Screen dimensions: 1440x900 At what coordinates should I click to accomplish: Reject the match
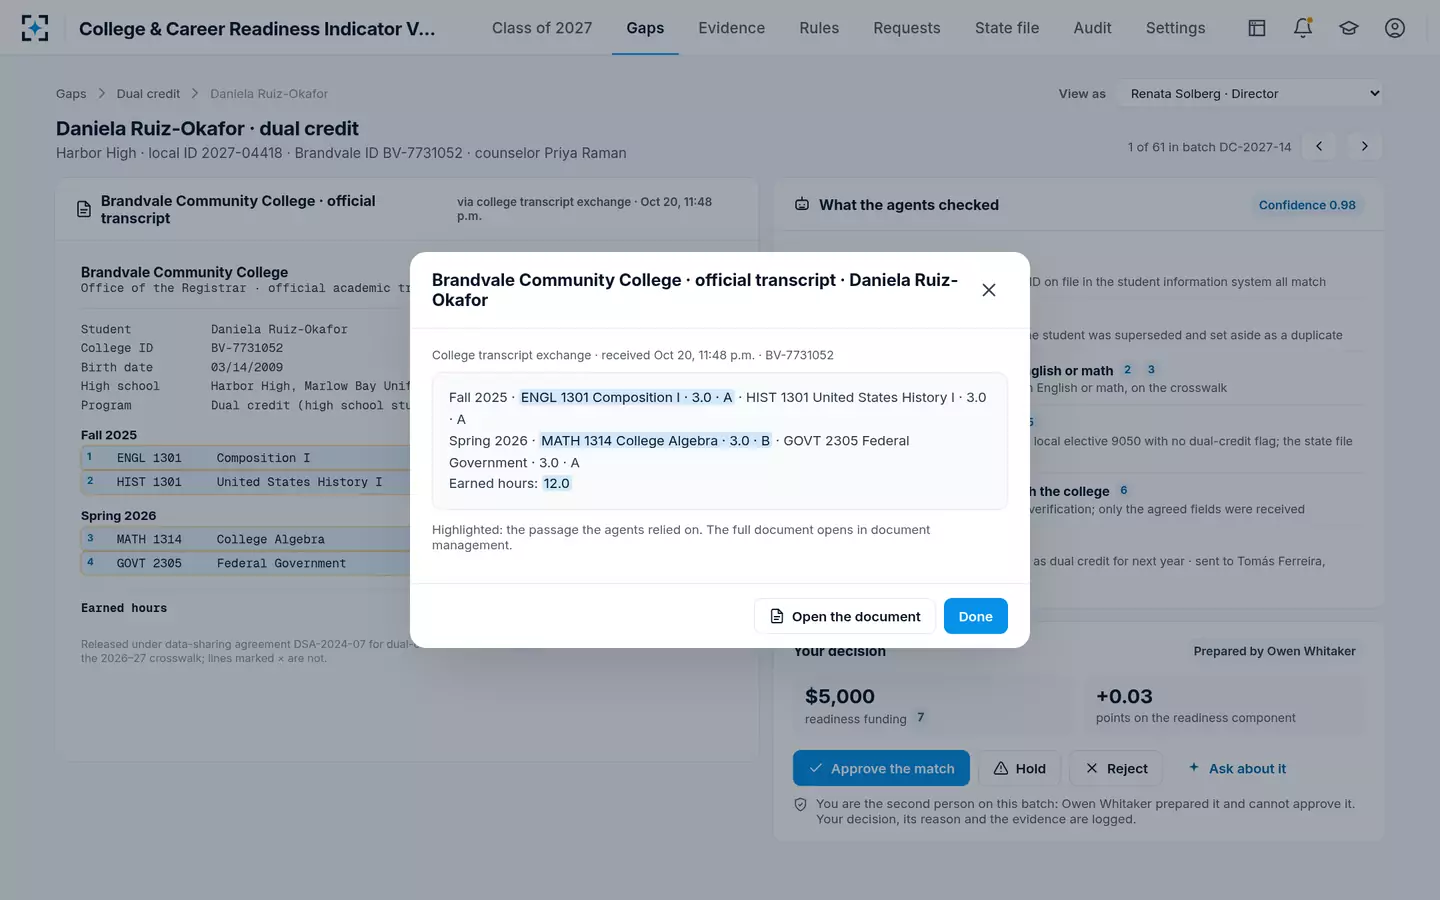tap(1116, 768)
